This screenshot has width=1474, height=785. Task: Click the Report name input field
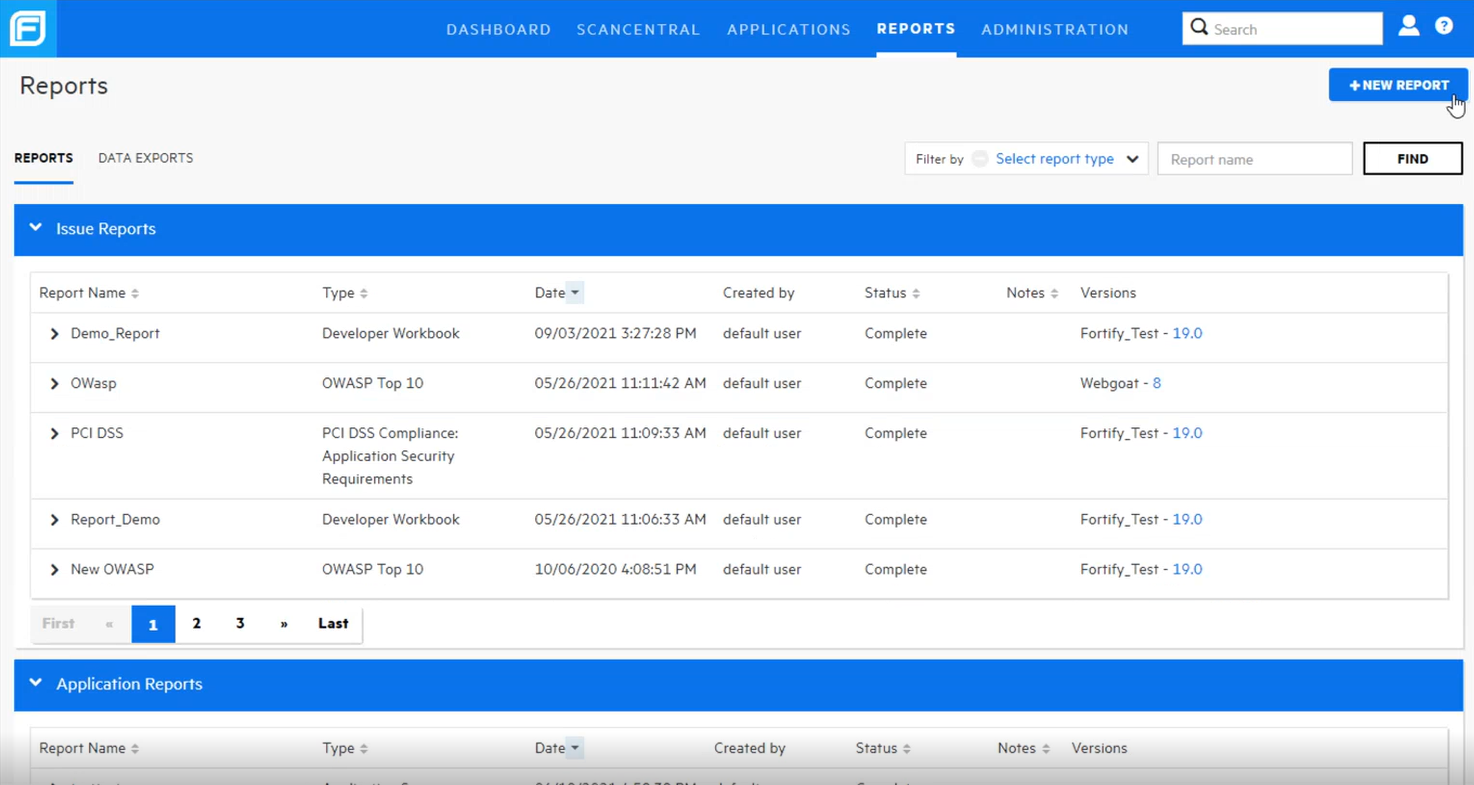(x=1254, y=159)
